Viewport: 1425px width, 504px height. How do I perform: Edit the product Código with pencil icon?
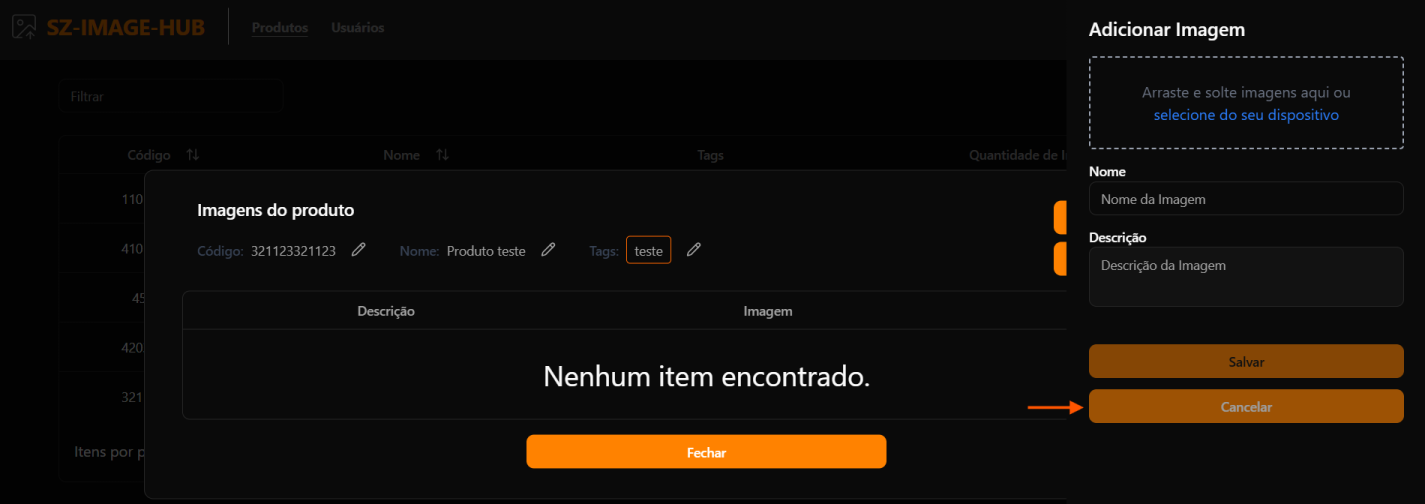point(359,250)
